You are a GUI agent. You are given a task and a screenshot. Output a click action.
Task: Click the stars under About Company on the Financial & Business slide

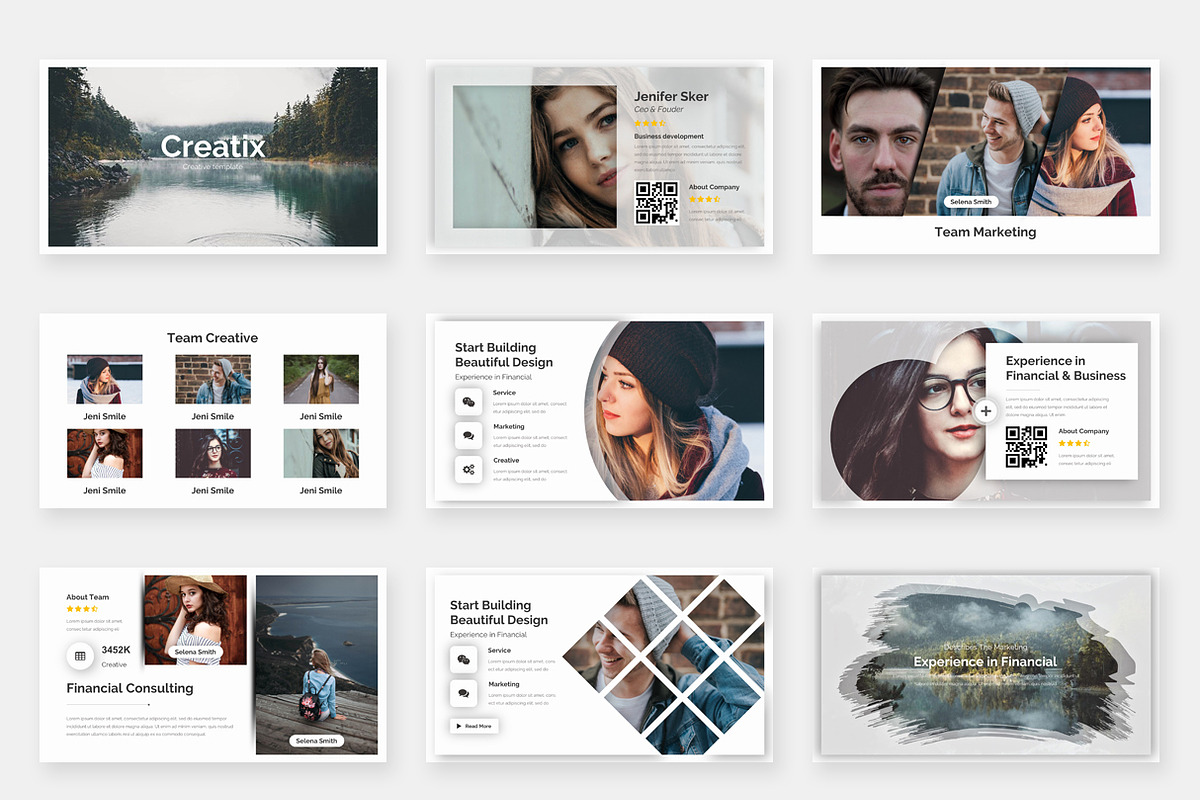tap(1074, 443)
